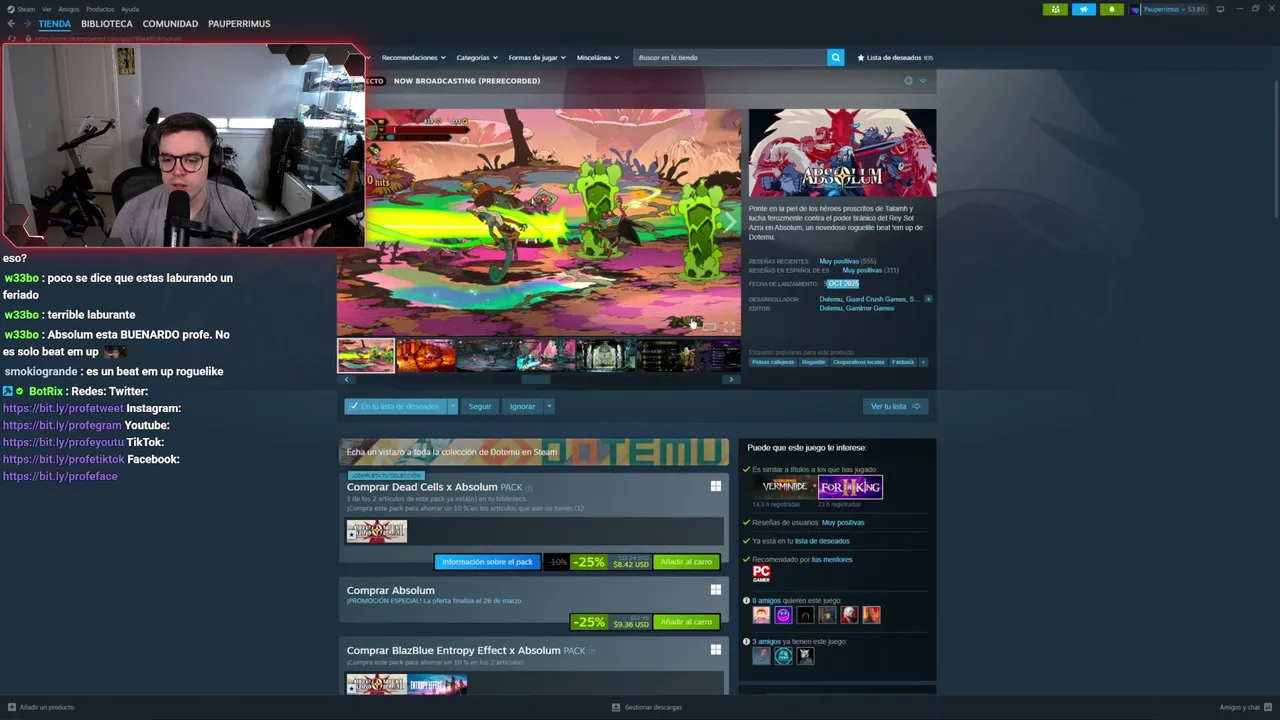The image size is (1280, 720).
Task: Open TIENDA tab
Action: coord(54,24)
